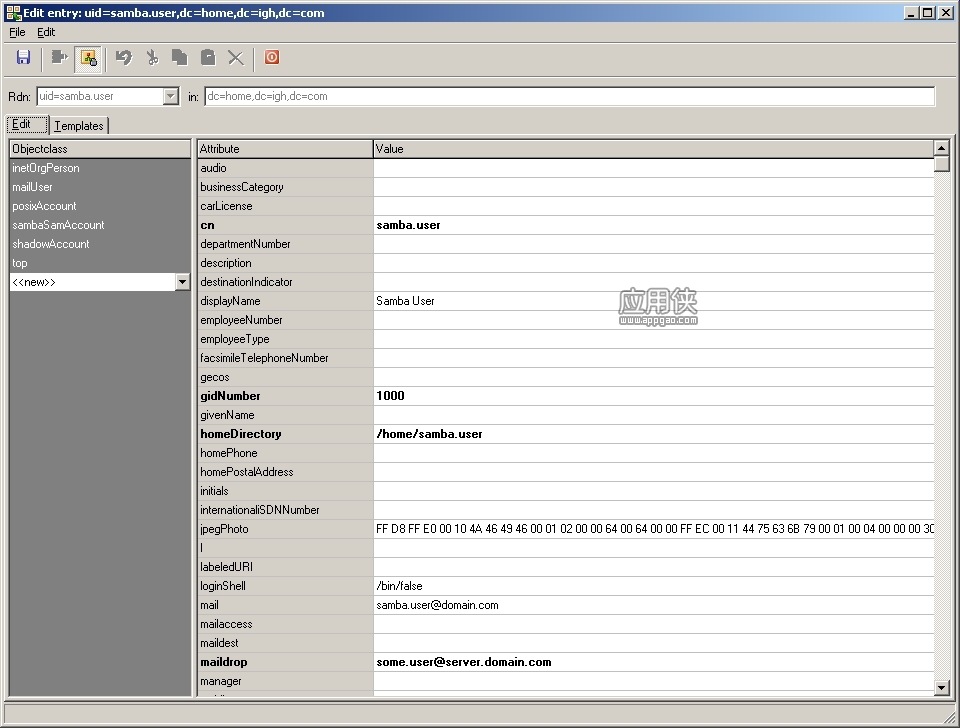
Task: Click the maildrop value 'some.user@server.domain.com'
Action: click(x=463, y=662)
